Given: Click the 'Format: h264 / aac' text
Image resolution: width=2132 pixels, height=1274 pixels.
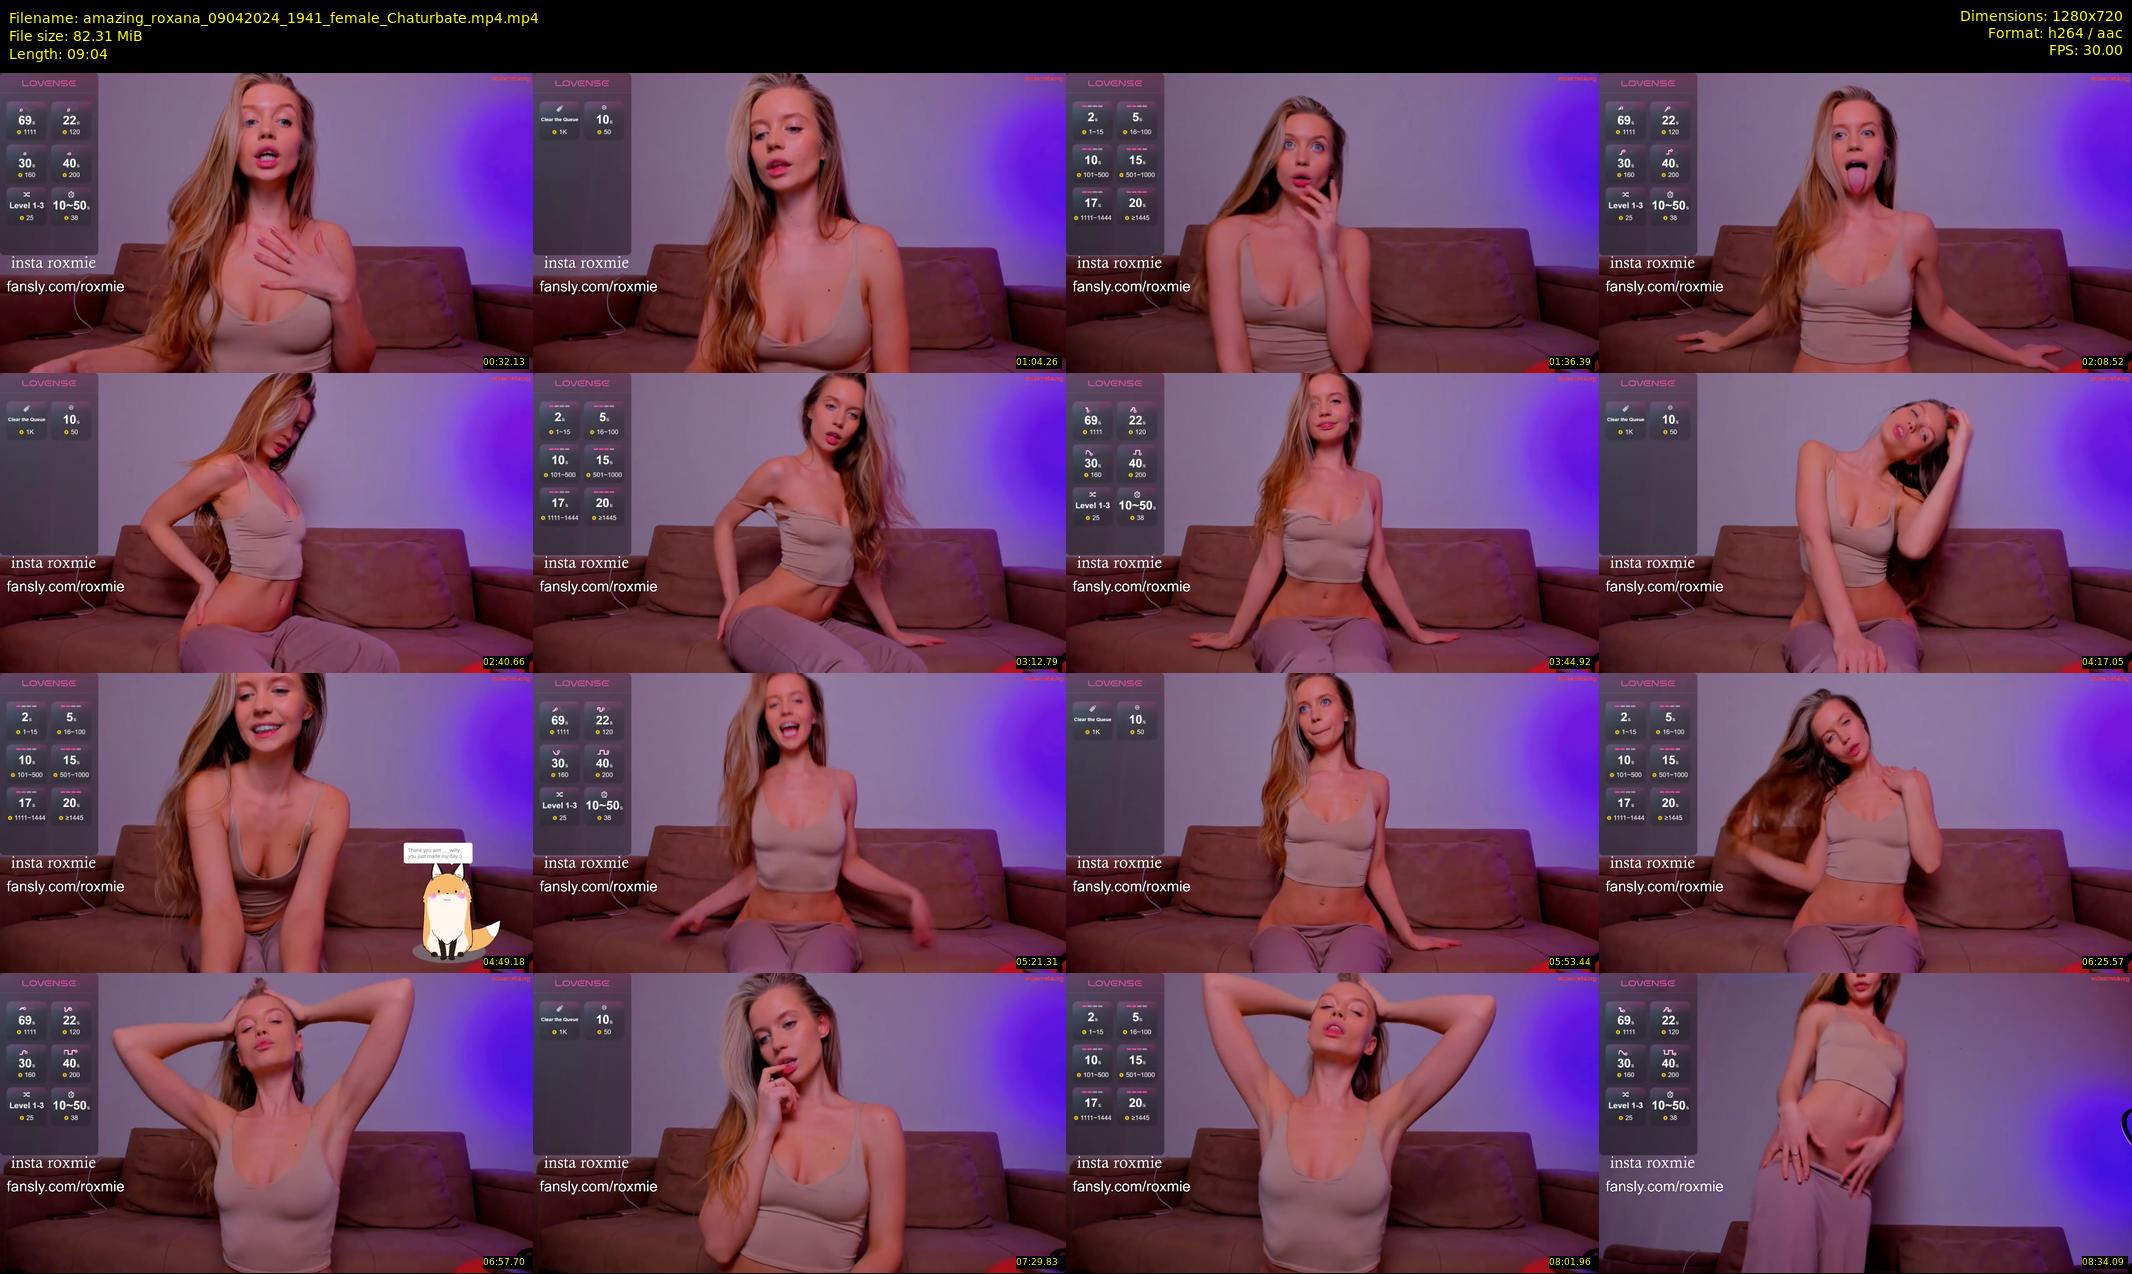Looking at the screenshot, I should tap(2054, 33).
